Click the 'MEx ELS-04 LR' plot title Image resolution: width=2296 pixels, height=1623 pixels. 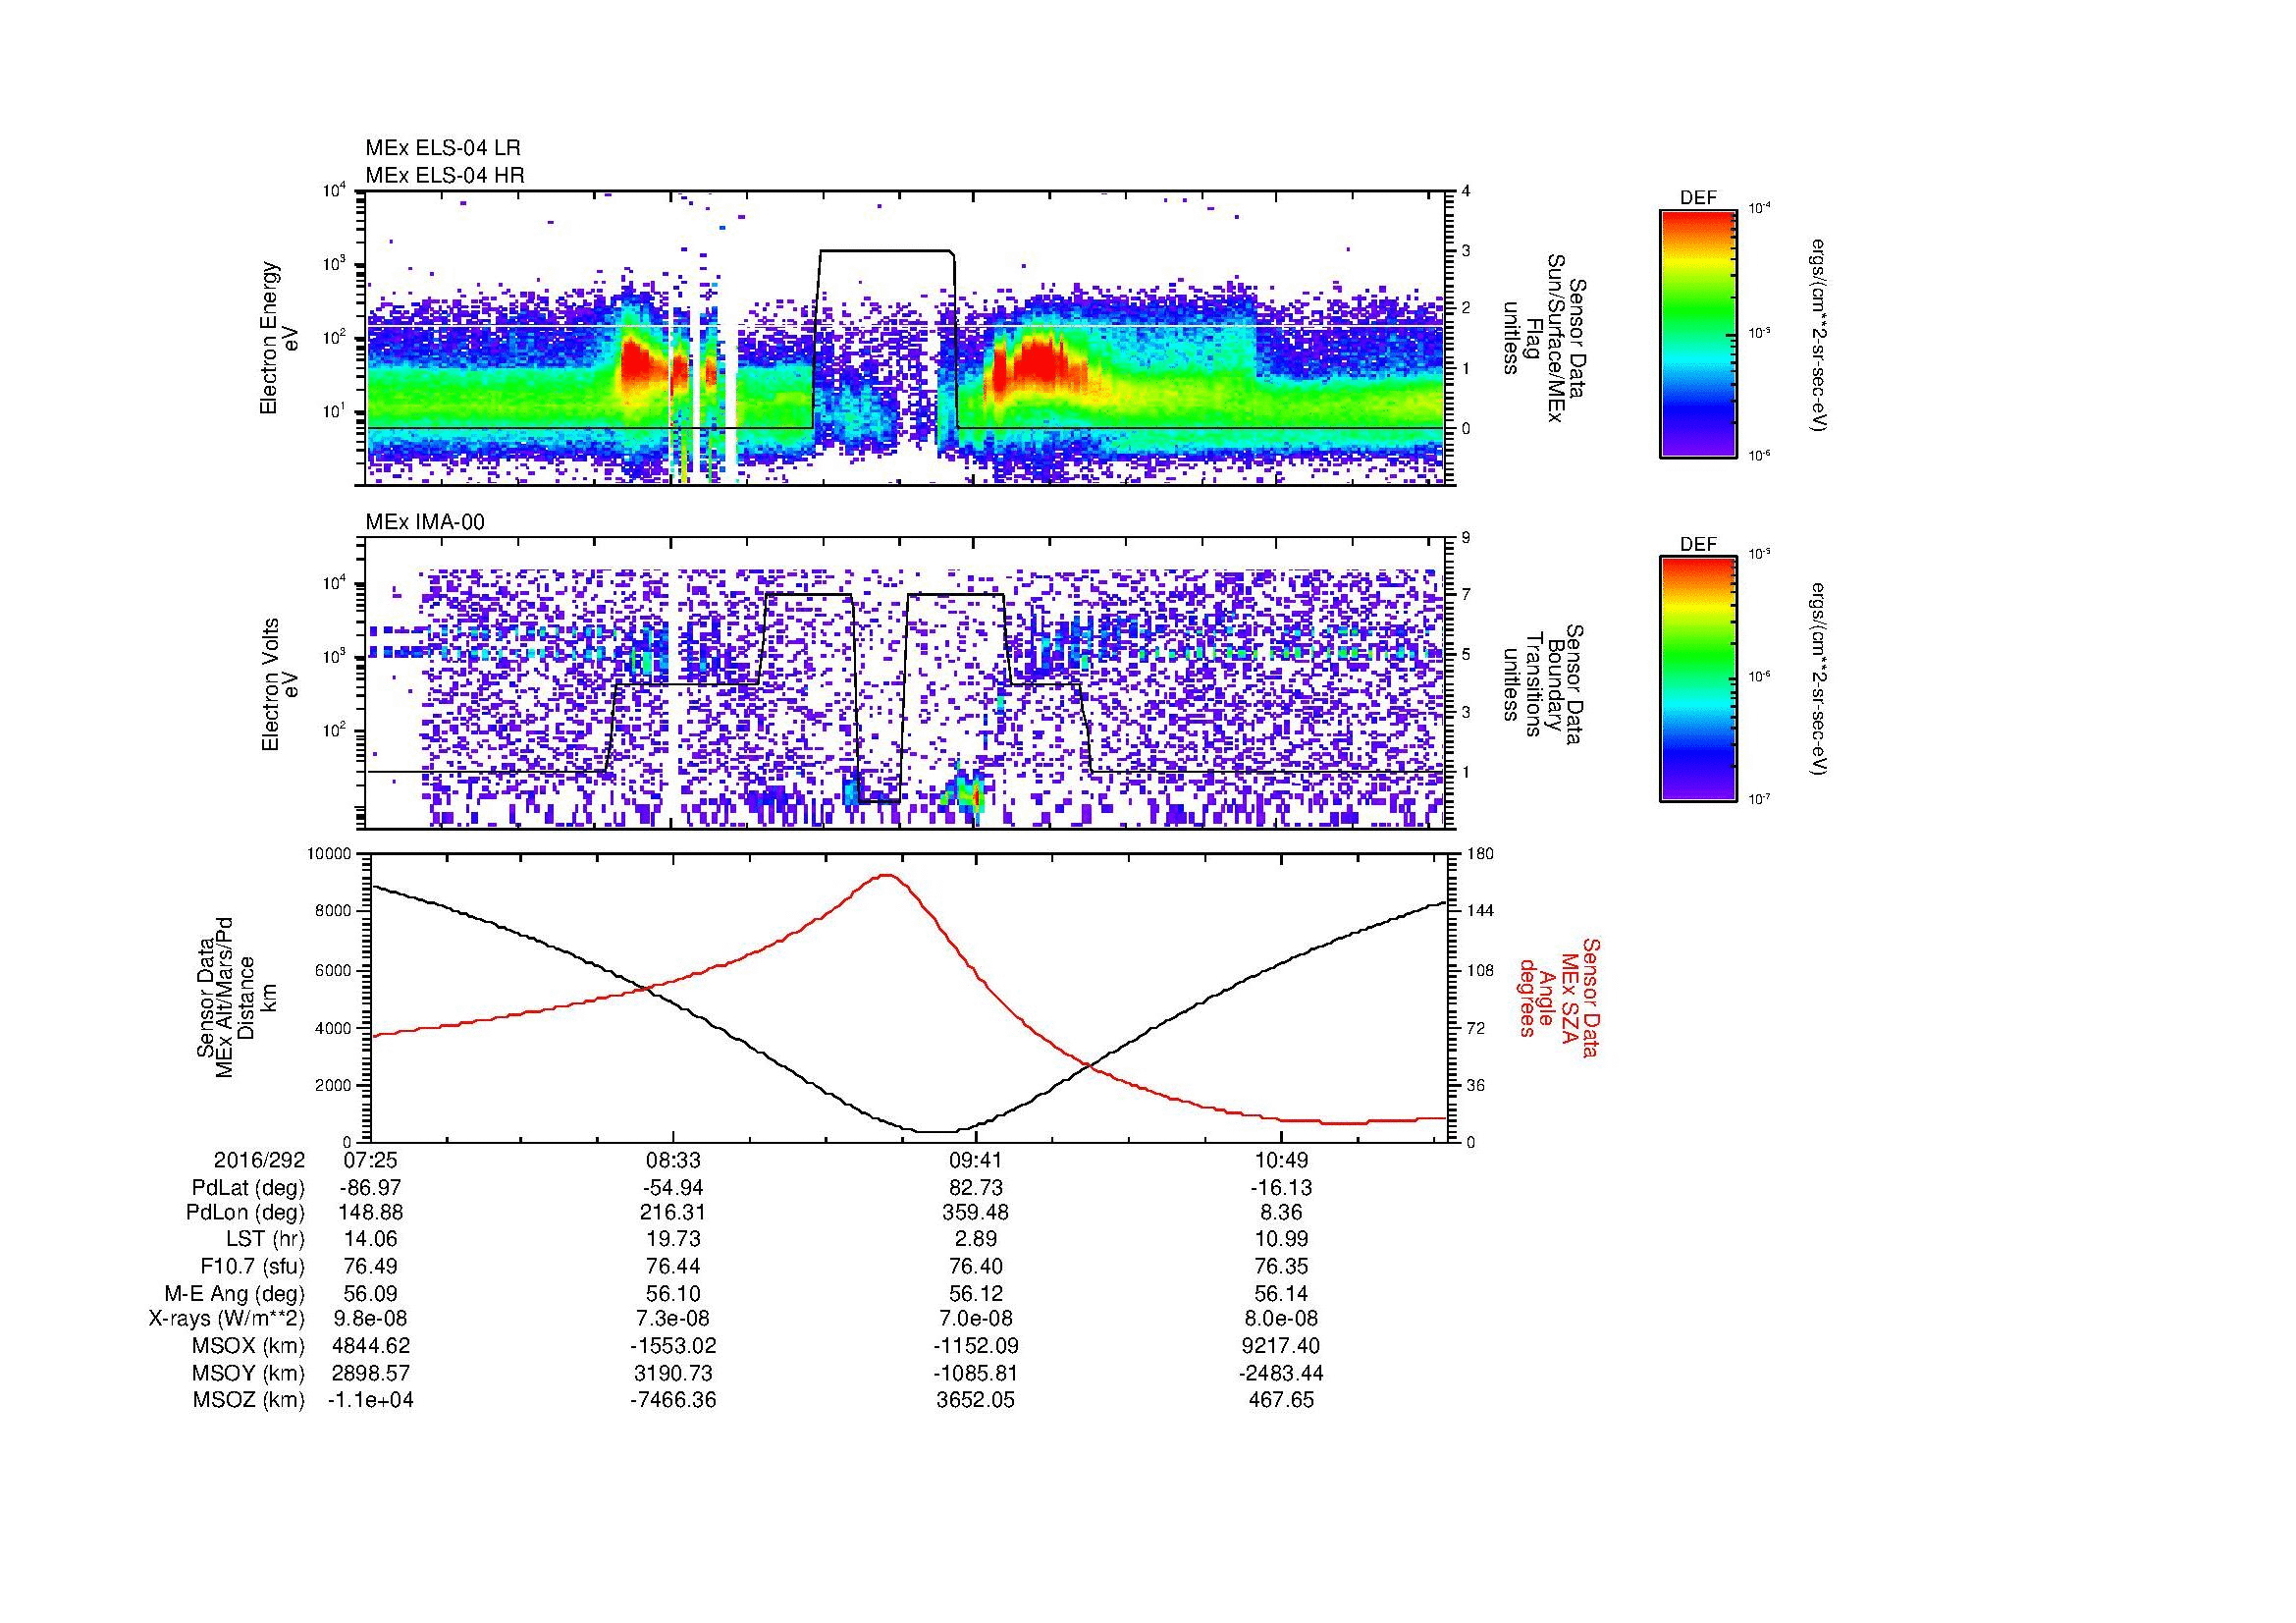(x=443, y=148)
